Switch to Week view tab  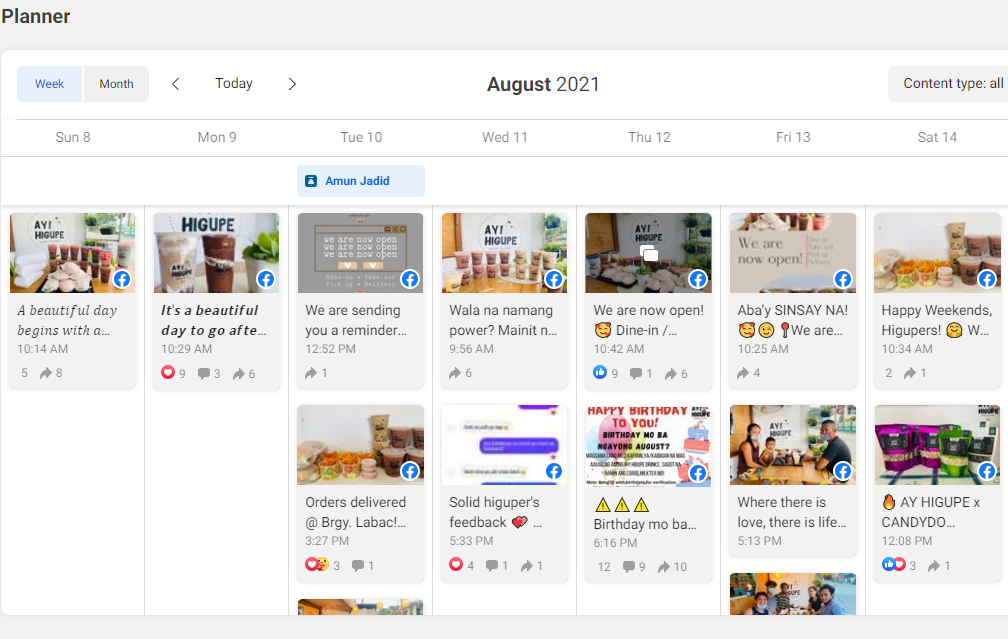coord(50,84)
